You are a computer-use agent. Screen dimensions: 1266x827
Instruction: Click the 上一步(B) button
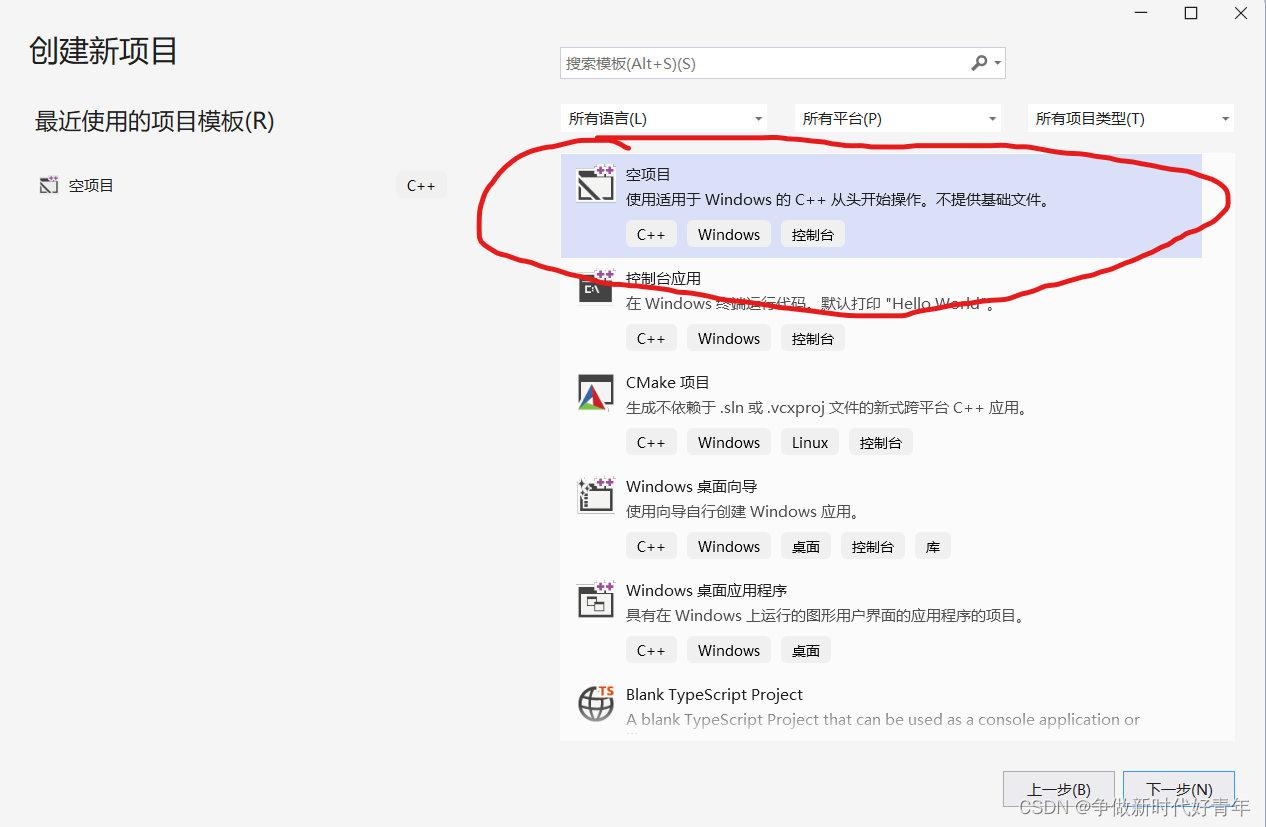(1058, 789)
